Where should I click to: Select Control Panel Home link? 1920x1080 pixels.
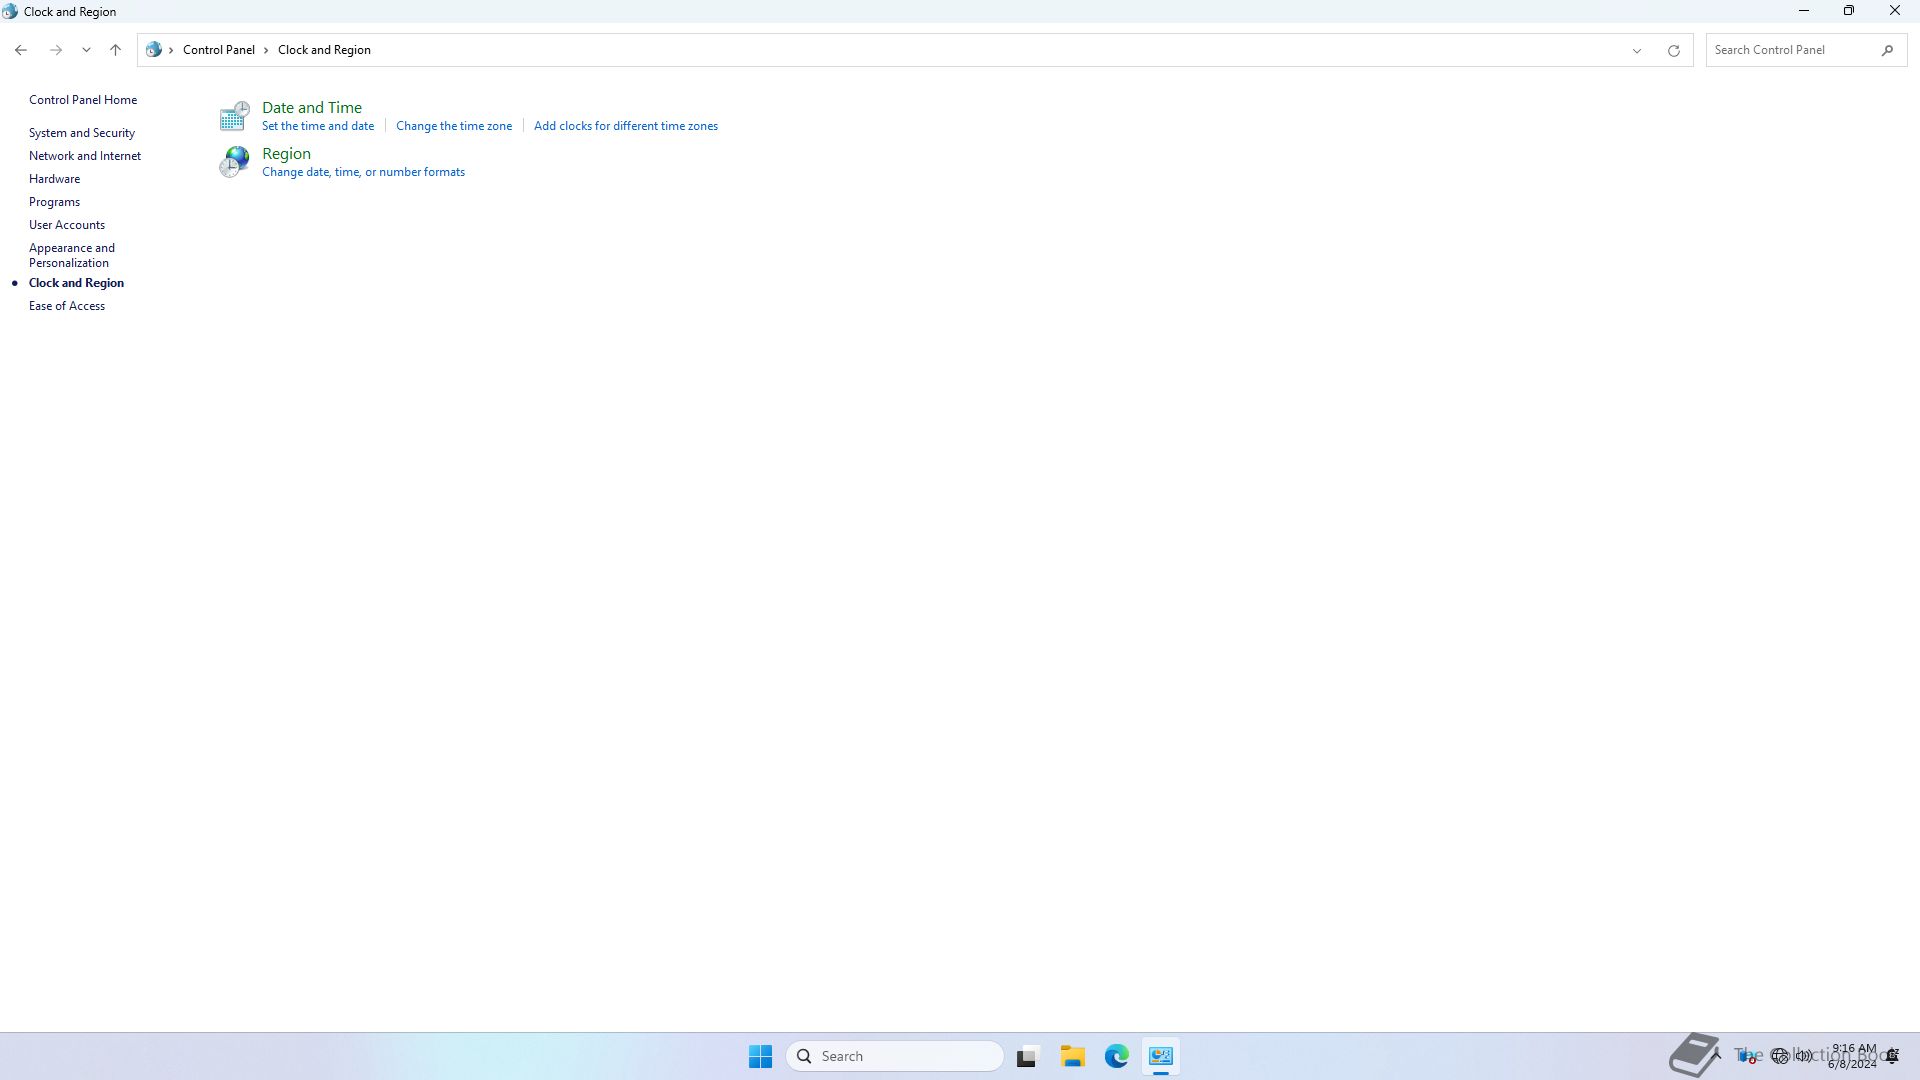click(x=83, y=100)
